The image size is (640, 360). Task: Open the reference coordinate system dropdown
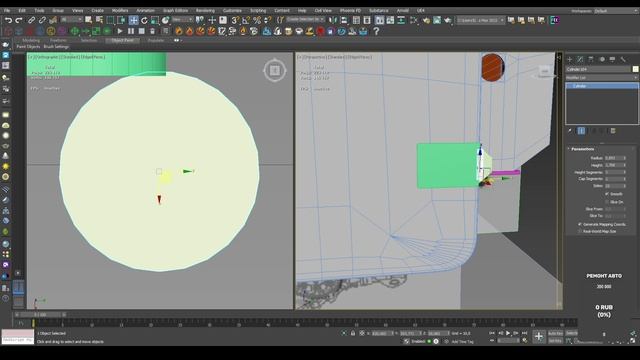tap(182, 20)
